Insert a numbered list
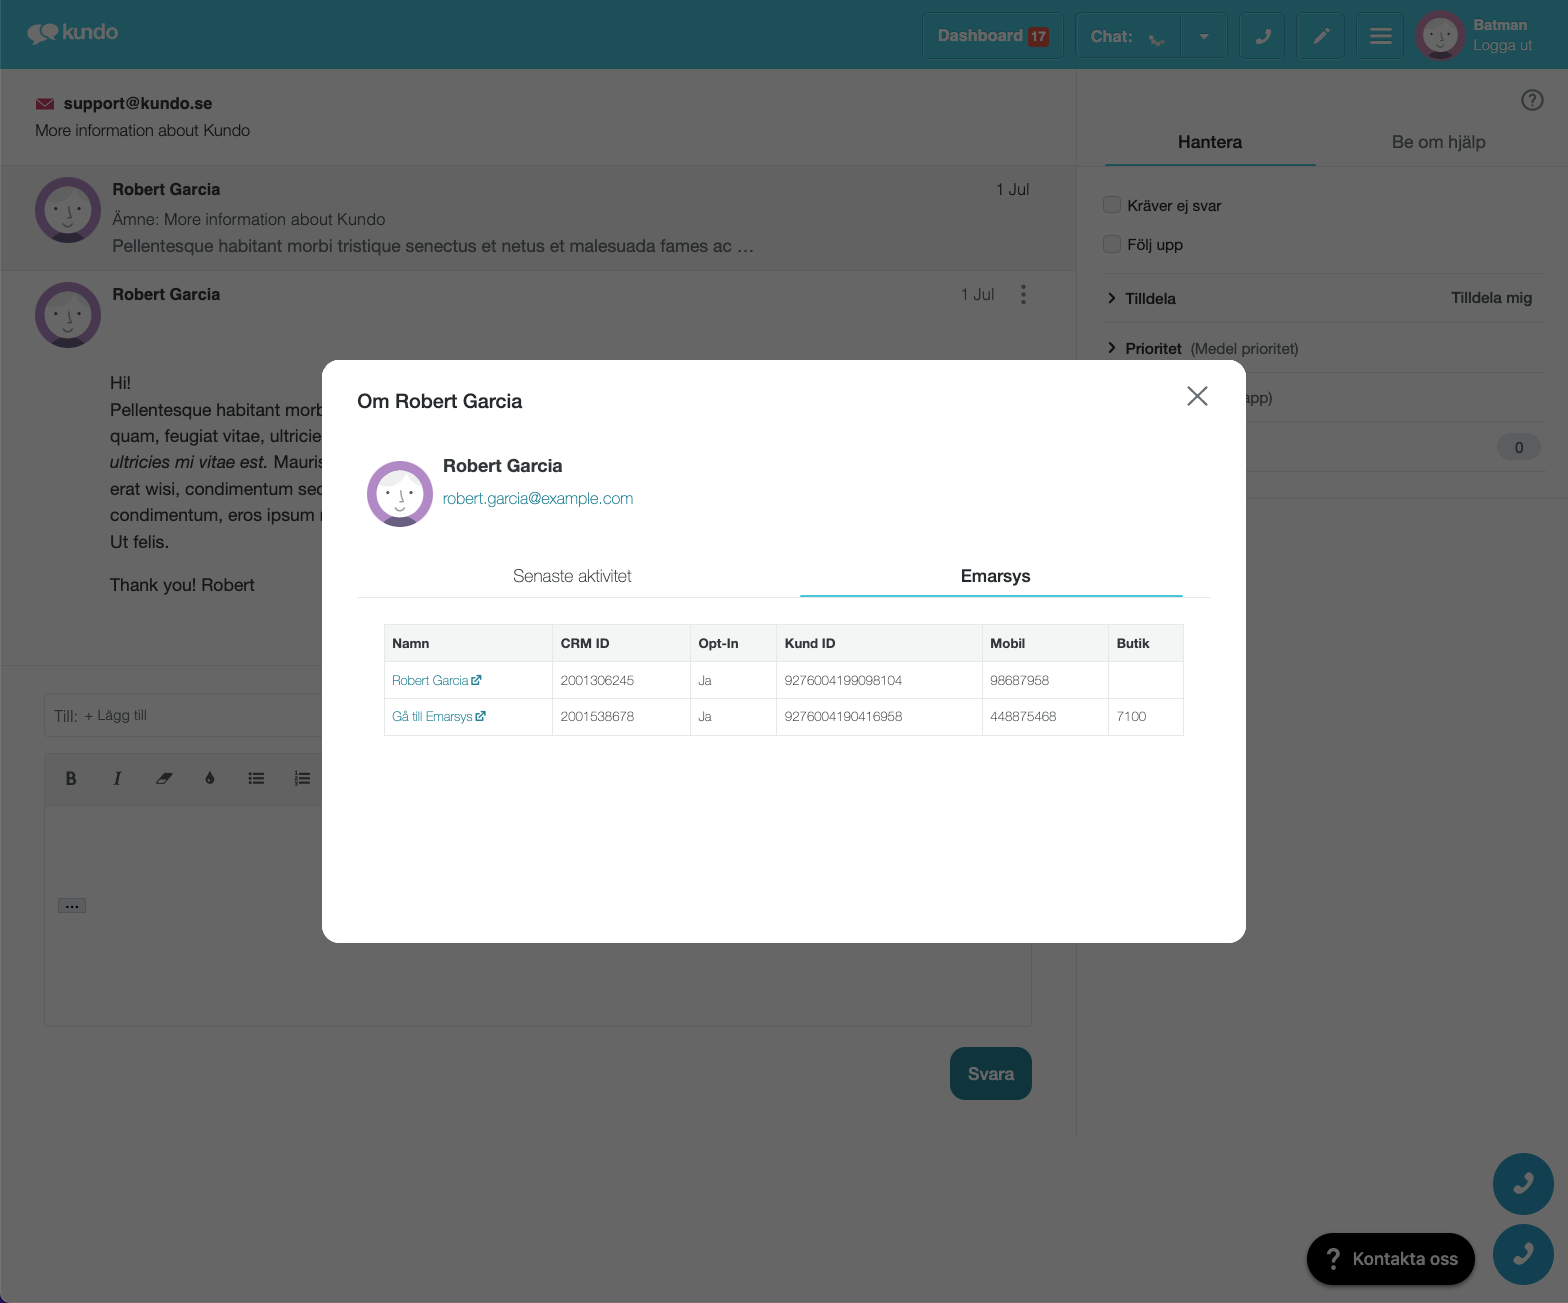Viewport: 1568px width, 1303px height. [x=302, y=779]
